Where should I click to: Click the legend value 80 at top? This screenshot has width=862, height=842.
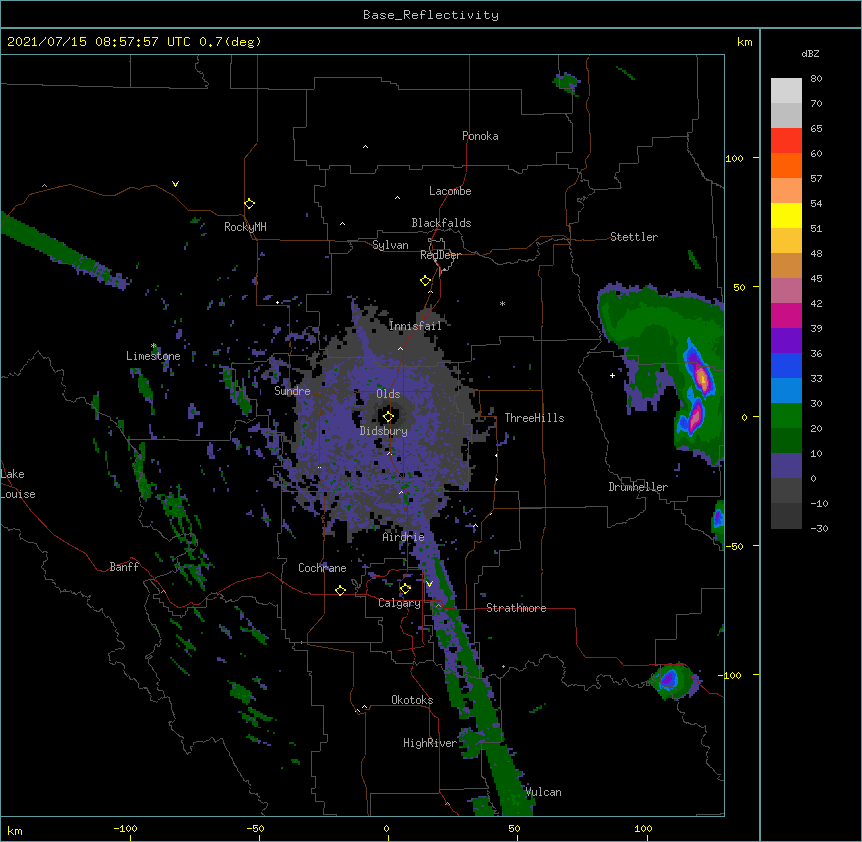pos(816,79)
